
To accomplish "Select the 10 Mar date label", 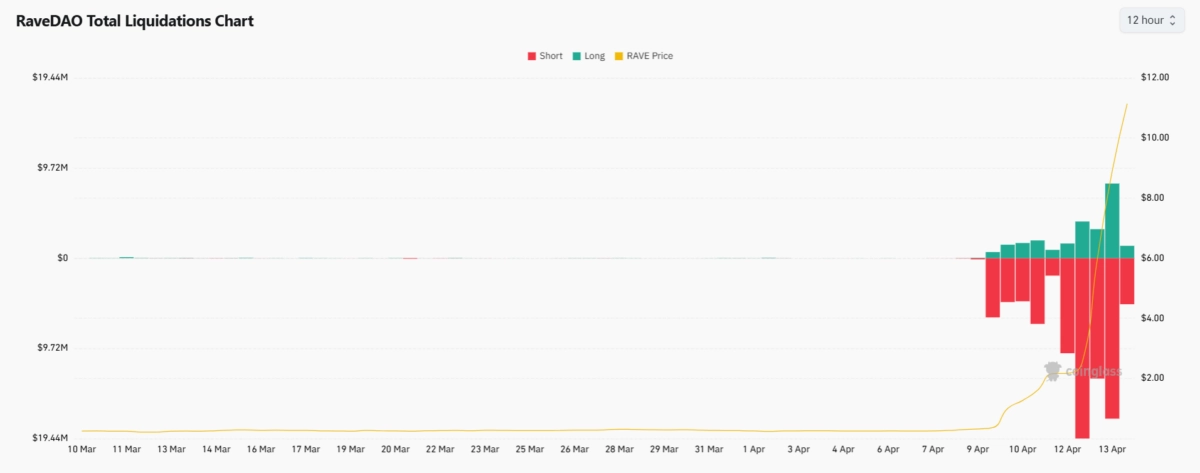I will pos(81,450).
